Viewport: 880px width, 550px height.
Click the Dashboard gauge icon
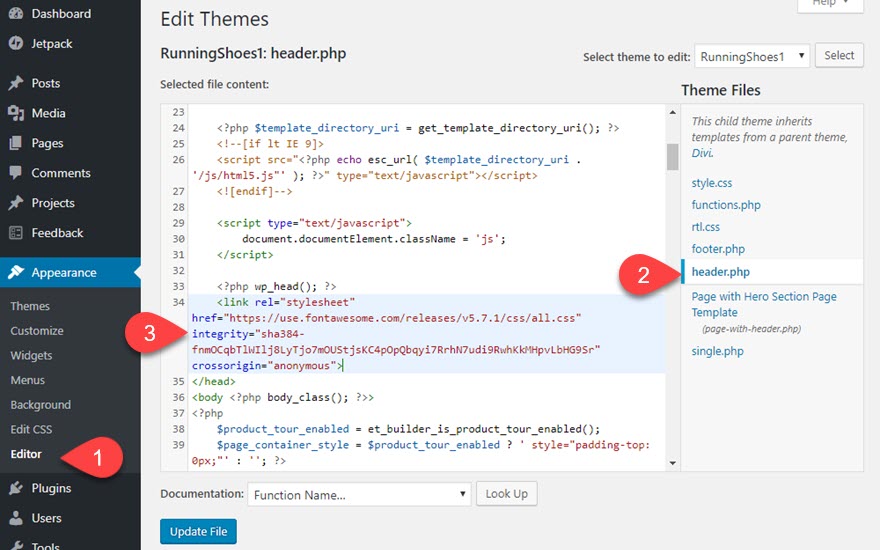click(16, 14)
